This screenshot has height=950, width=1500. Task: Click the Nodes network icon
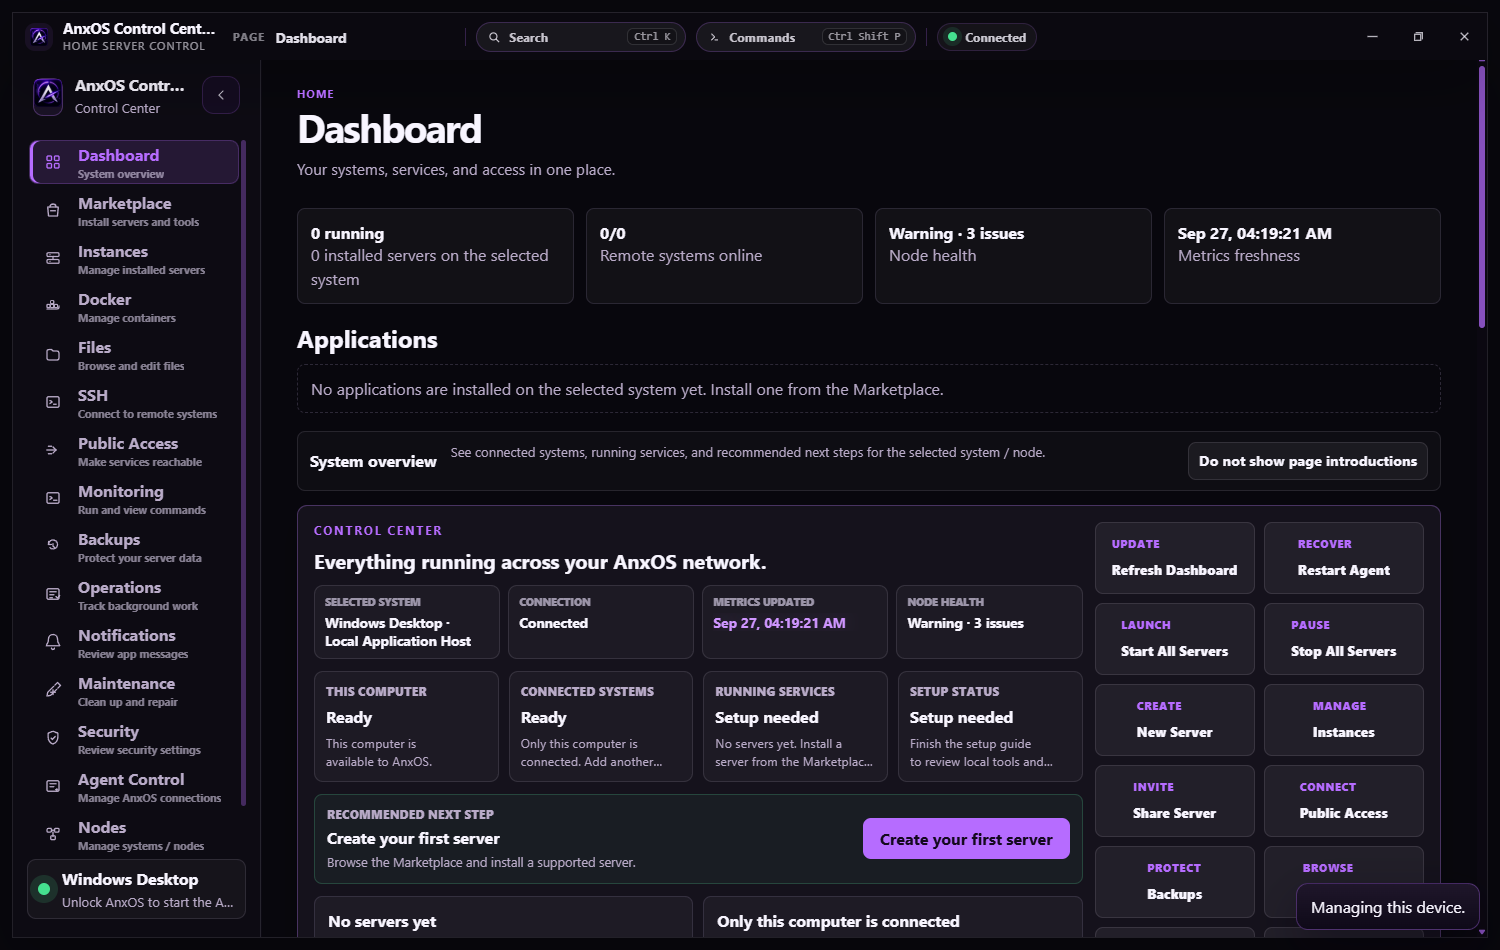pyautogui.click(x=53, y=834)
